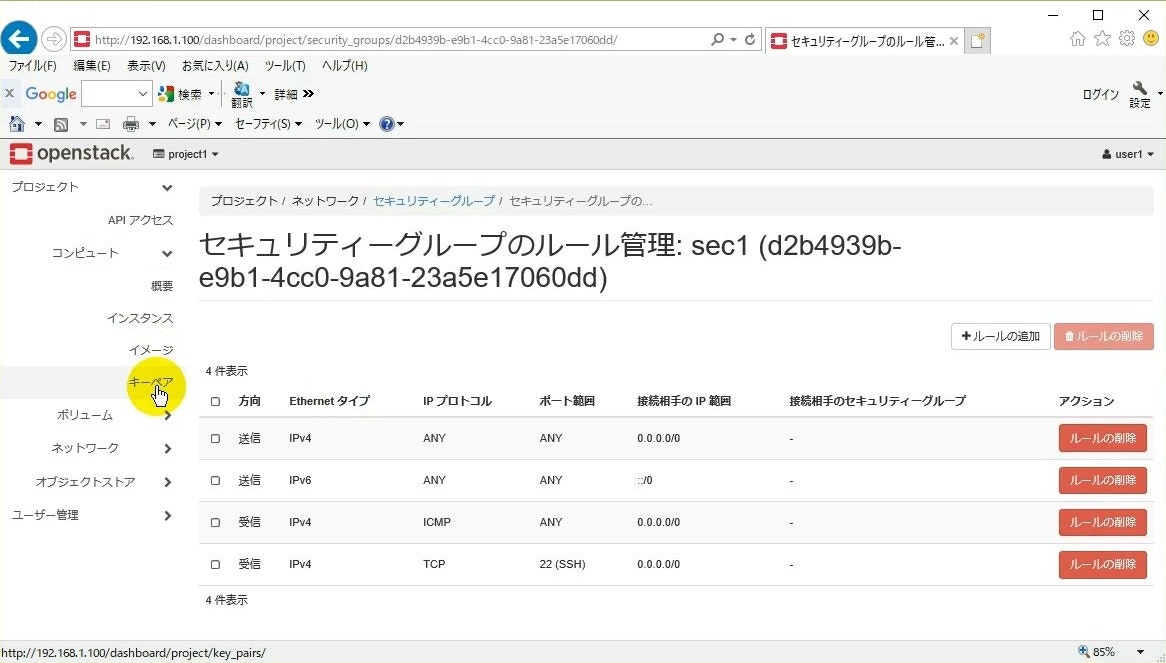The image size is (1166, 663).
Task: Go back with the browser back arrow
Action: [x=19, y=39]
